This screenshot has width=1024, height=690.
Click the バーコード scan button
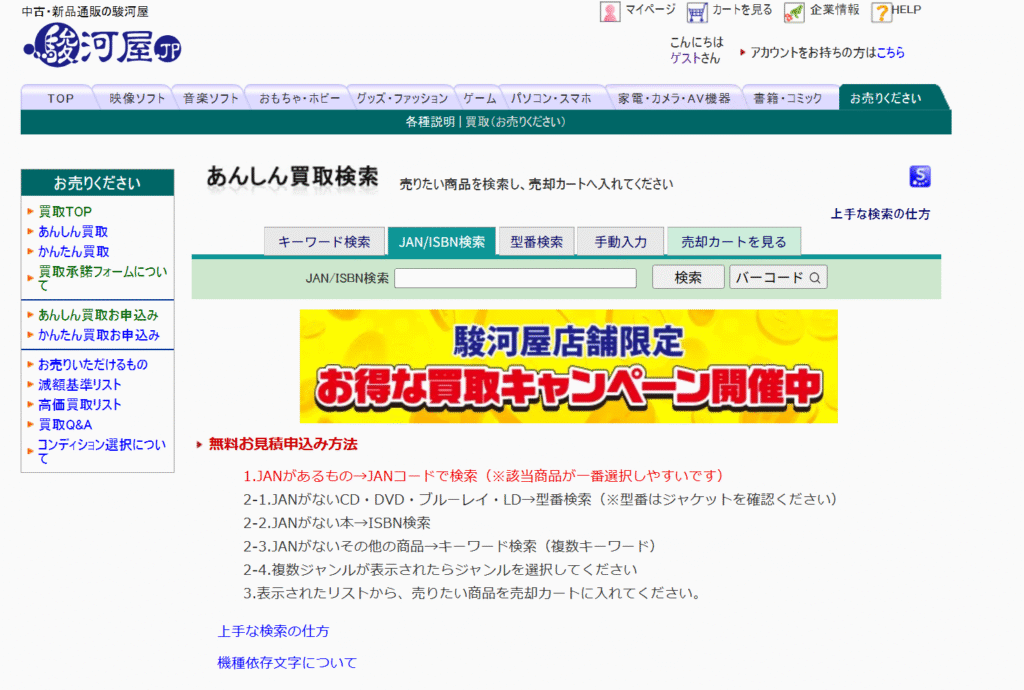[778, 277]
